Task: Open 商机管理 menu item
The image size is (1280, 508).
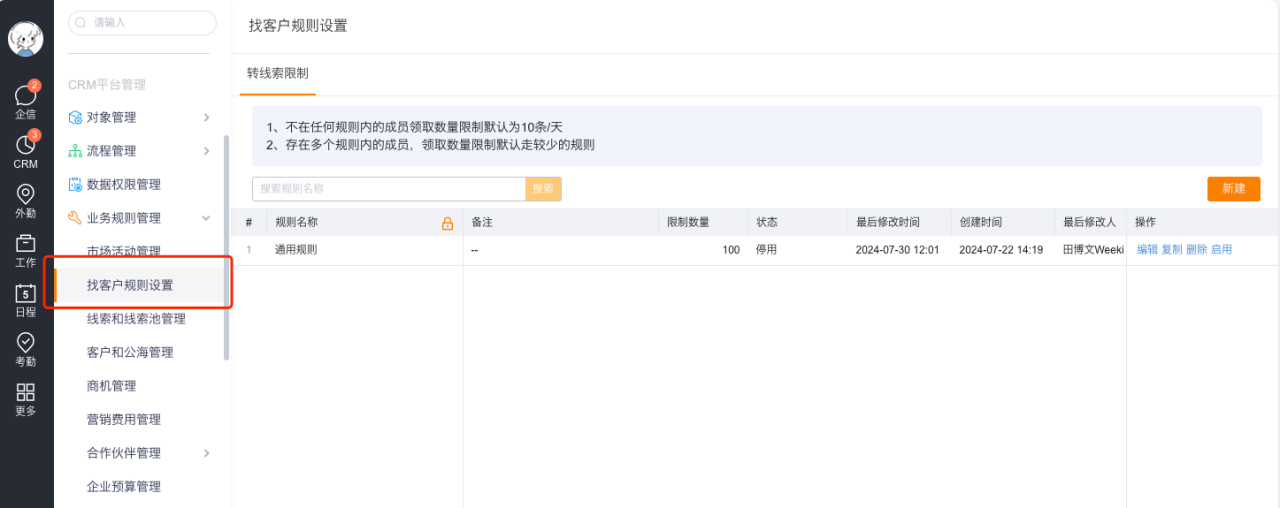Action: (111, 386)
